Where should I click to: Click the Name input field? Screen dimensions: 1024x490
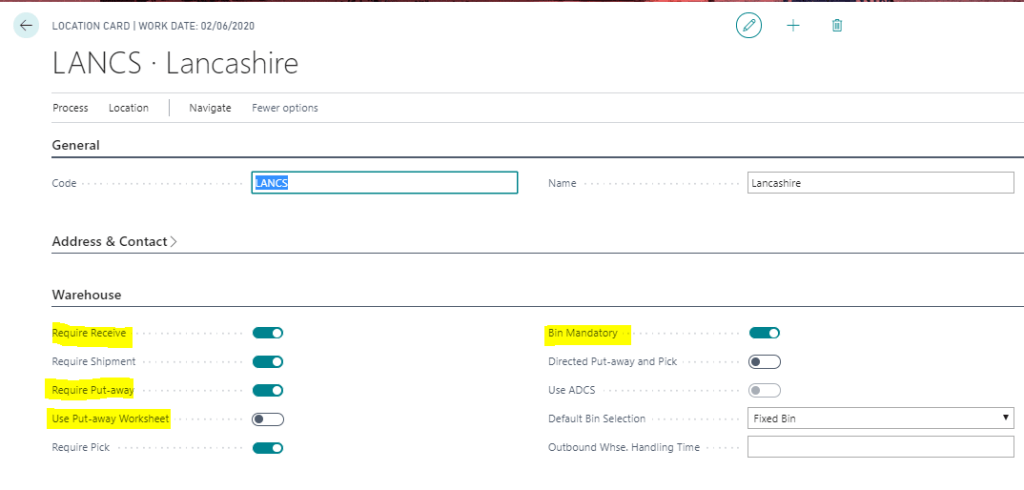pos(880,183)
